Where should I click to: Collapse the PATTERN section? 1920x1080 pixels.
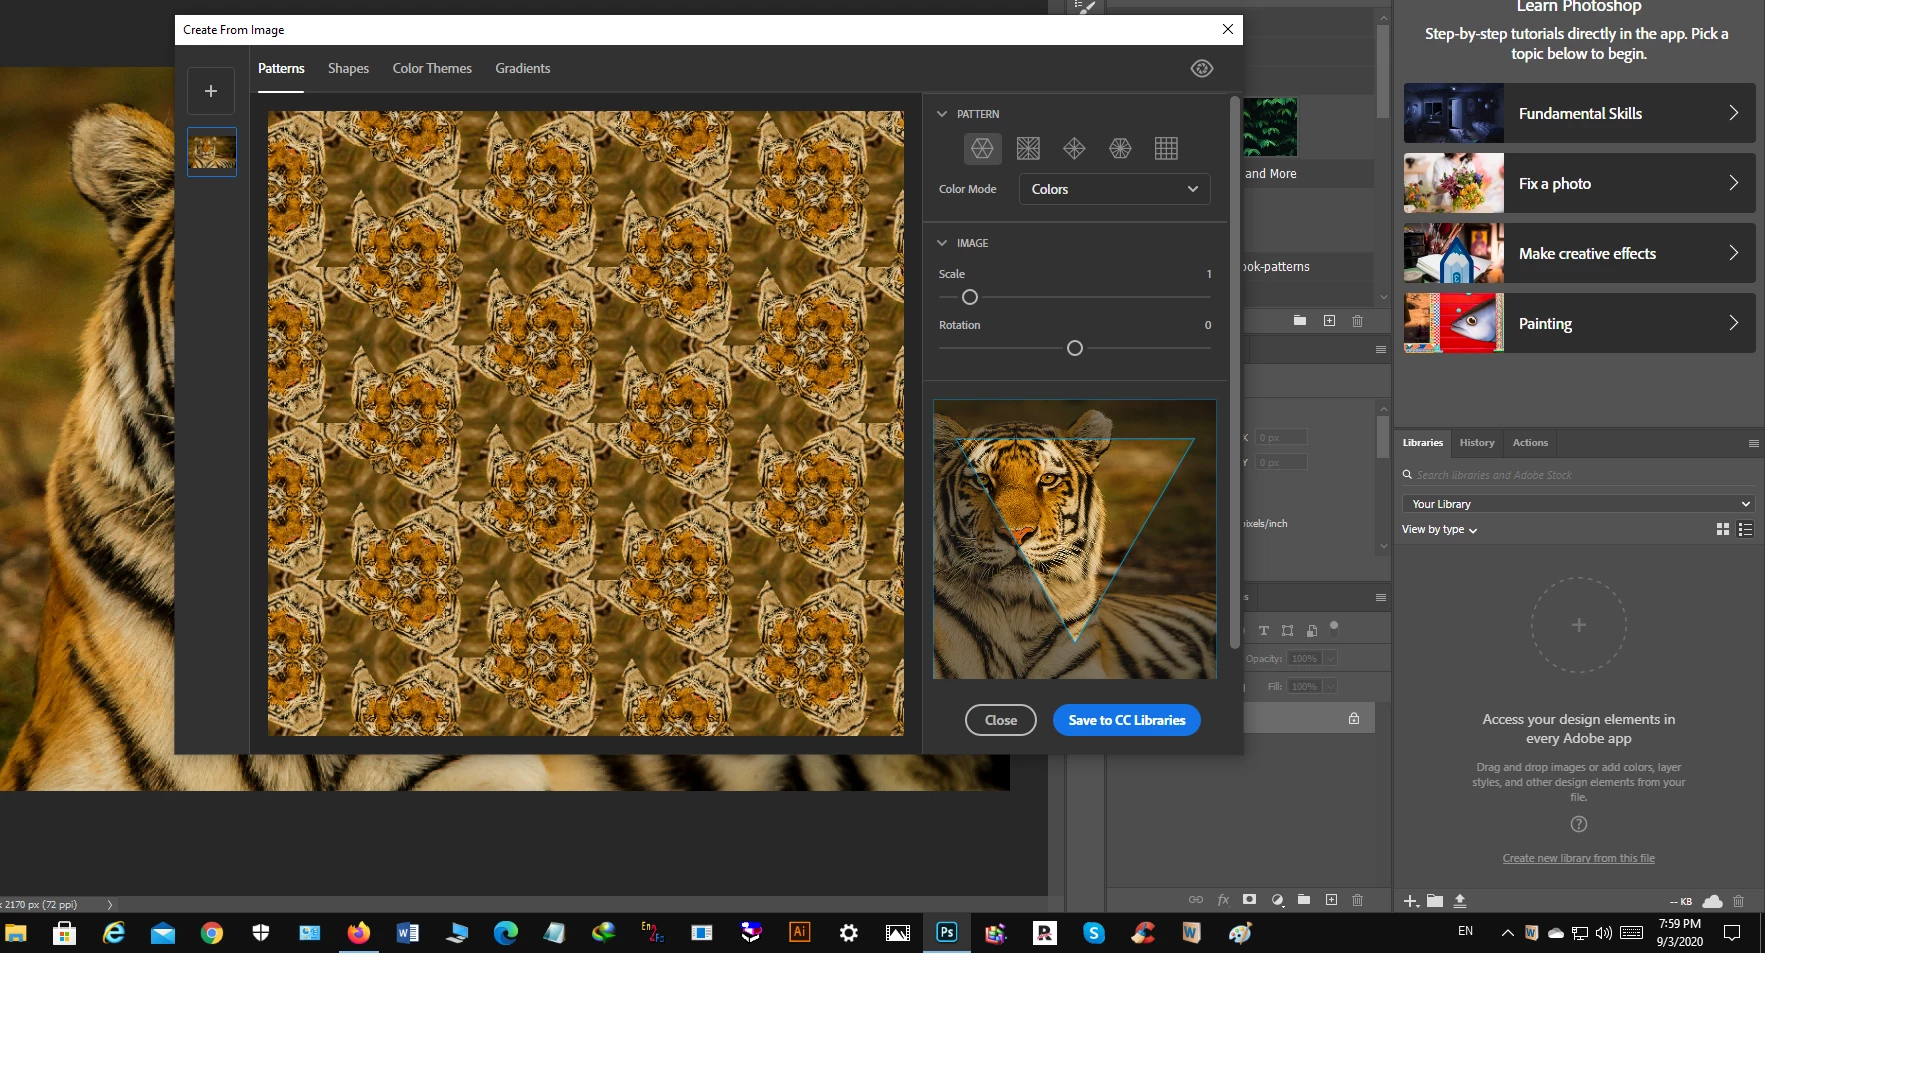tap(942, 114)
